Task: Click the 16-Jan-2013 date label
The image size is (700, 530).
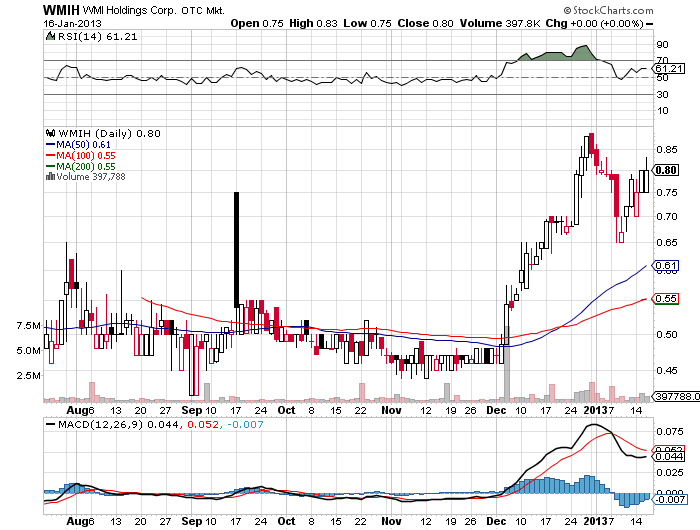Action: [72, 23]
